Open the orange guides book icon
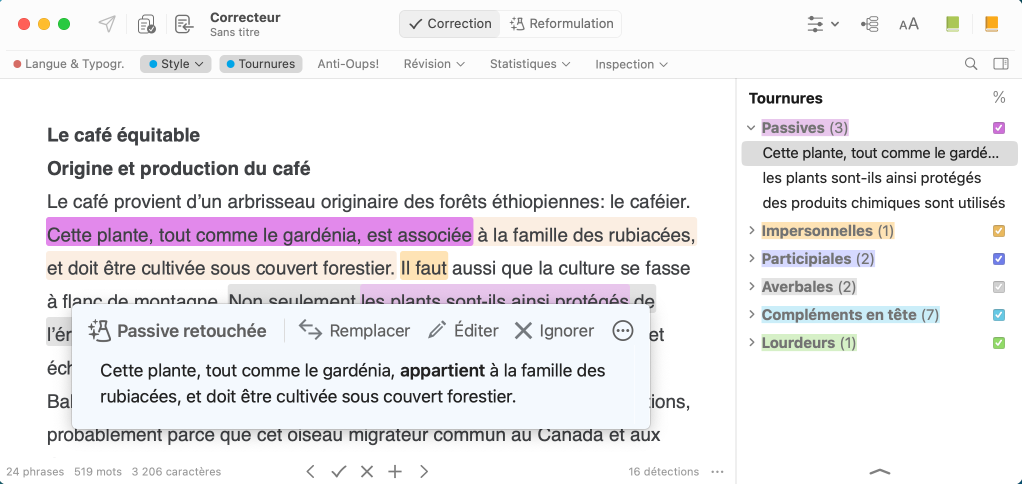The height and width of the screenshot is (484, 1022). [x=991, y=24]
